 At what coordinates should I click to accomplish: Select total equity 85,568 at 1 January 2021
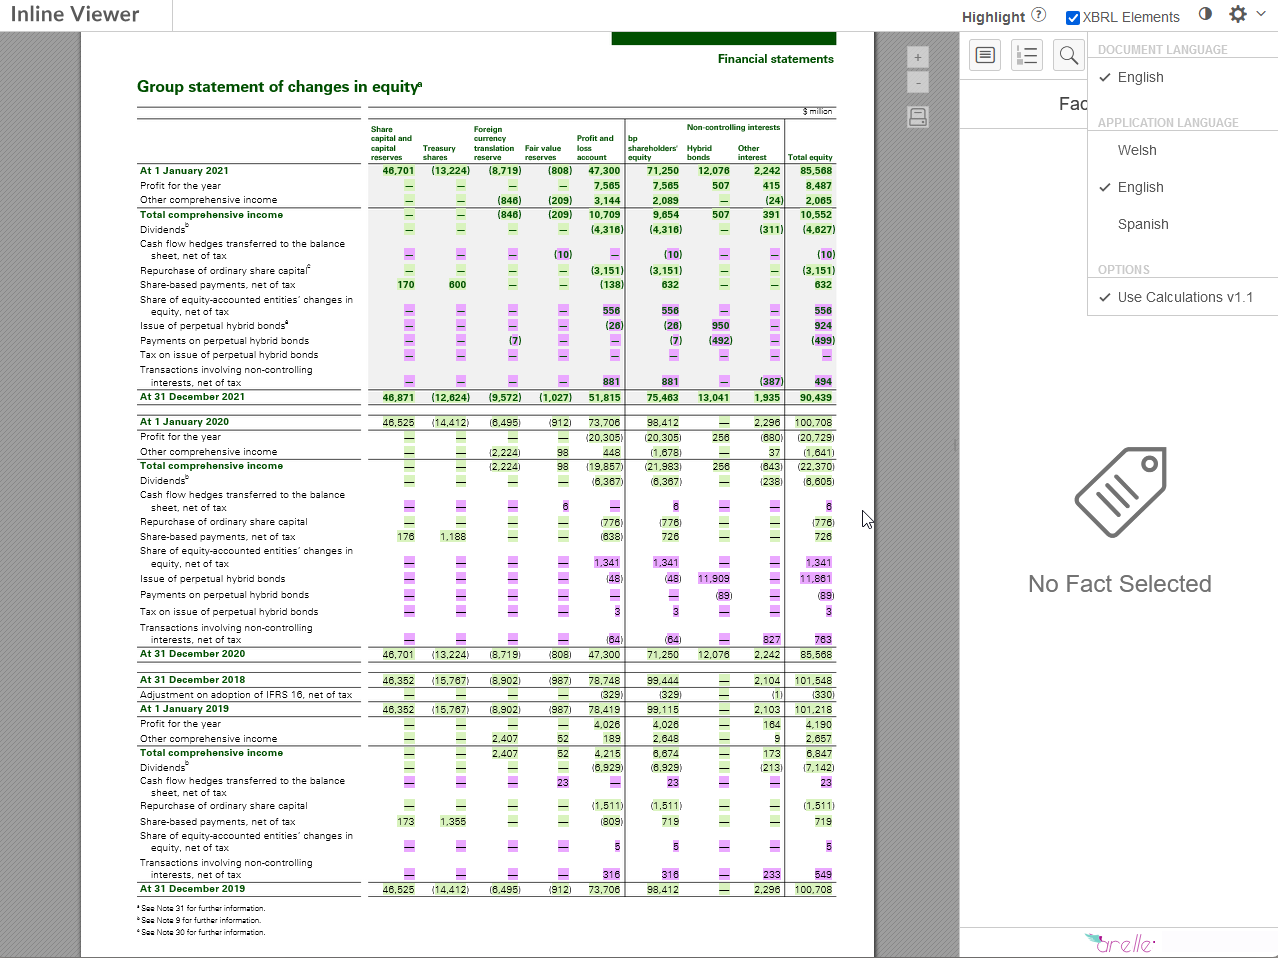click(x=816, y=171)
